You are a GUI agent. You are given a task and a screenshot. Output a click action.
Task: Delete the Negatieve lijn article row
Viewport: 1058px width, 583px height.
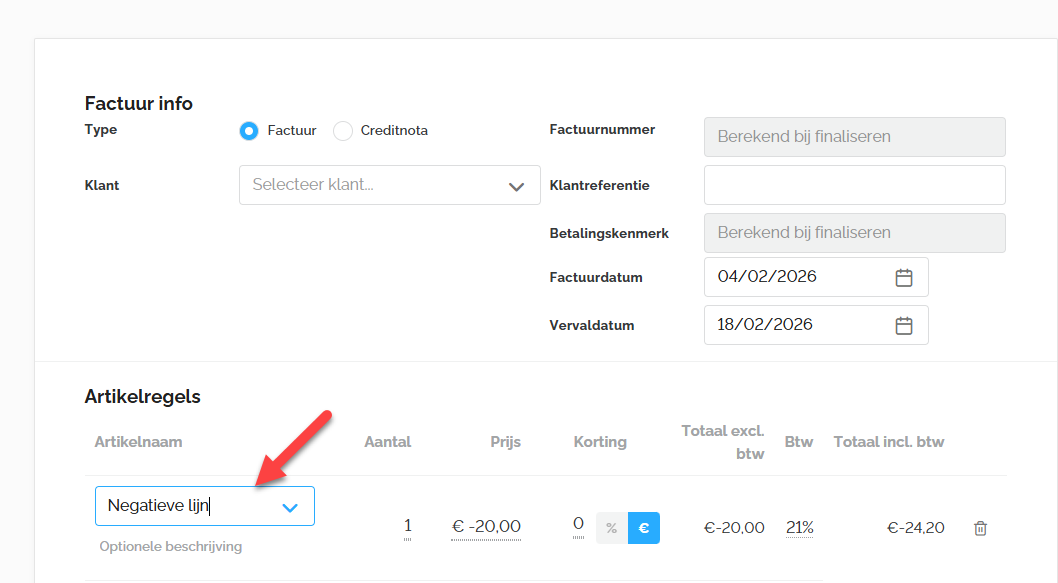980,528
